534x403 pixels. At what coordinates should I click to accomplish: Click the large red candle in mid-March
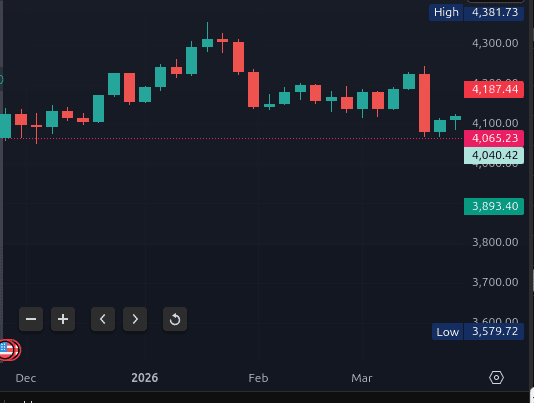point(424,103)
